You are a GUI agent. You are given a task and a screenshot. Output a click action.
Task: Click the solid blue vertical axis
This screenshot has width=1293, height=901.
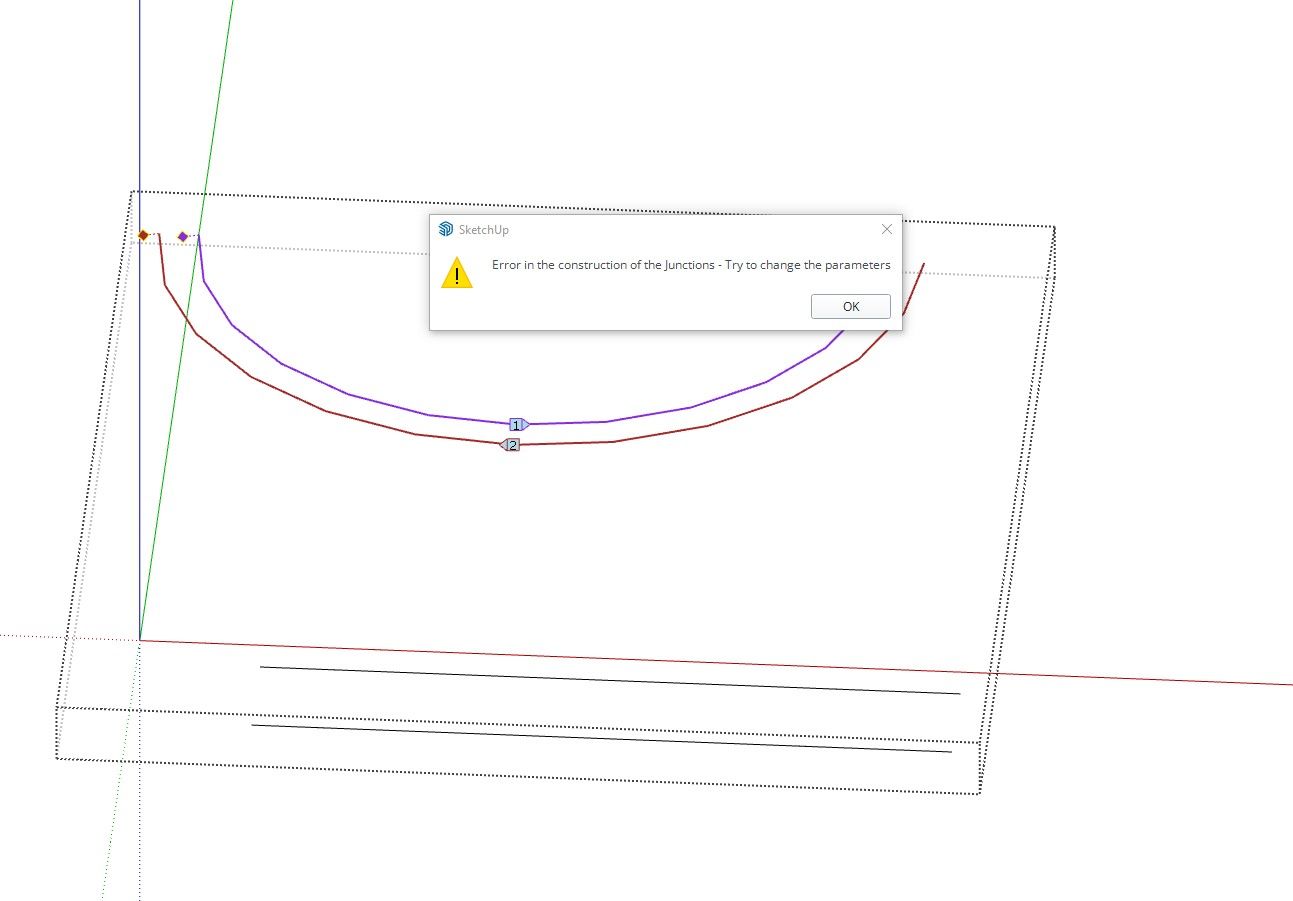(x=140, y=100)
